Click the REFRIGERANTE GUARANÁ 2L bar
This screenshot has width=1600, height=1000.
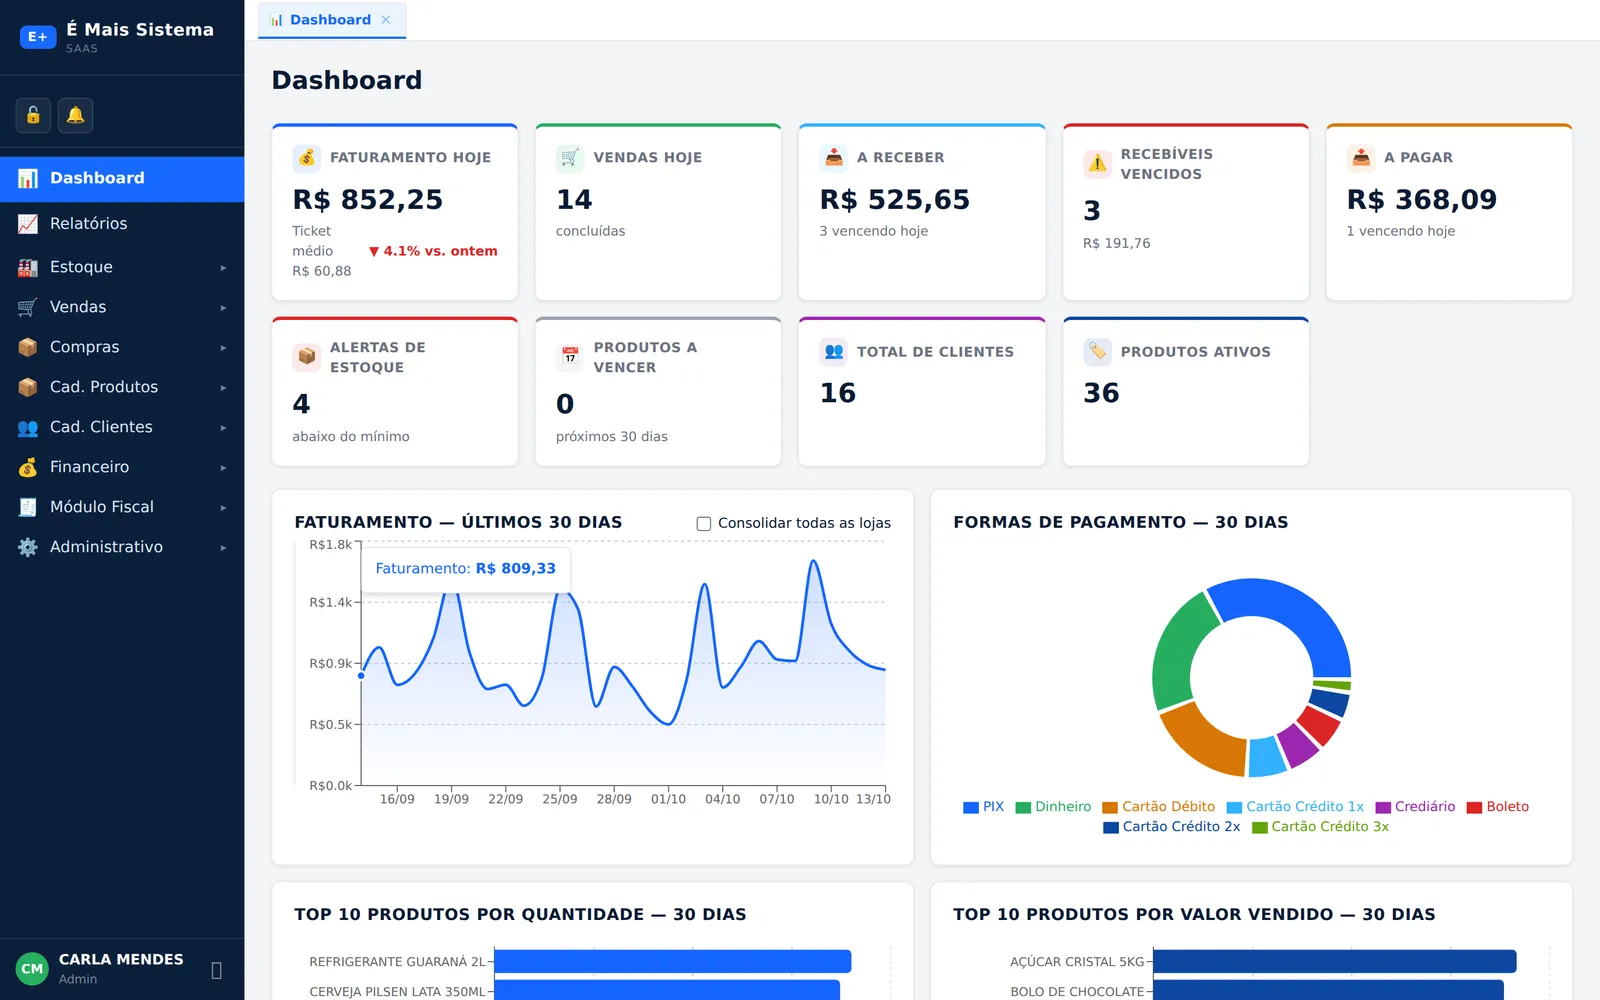click(x=673, y=962)
